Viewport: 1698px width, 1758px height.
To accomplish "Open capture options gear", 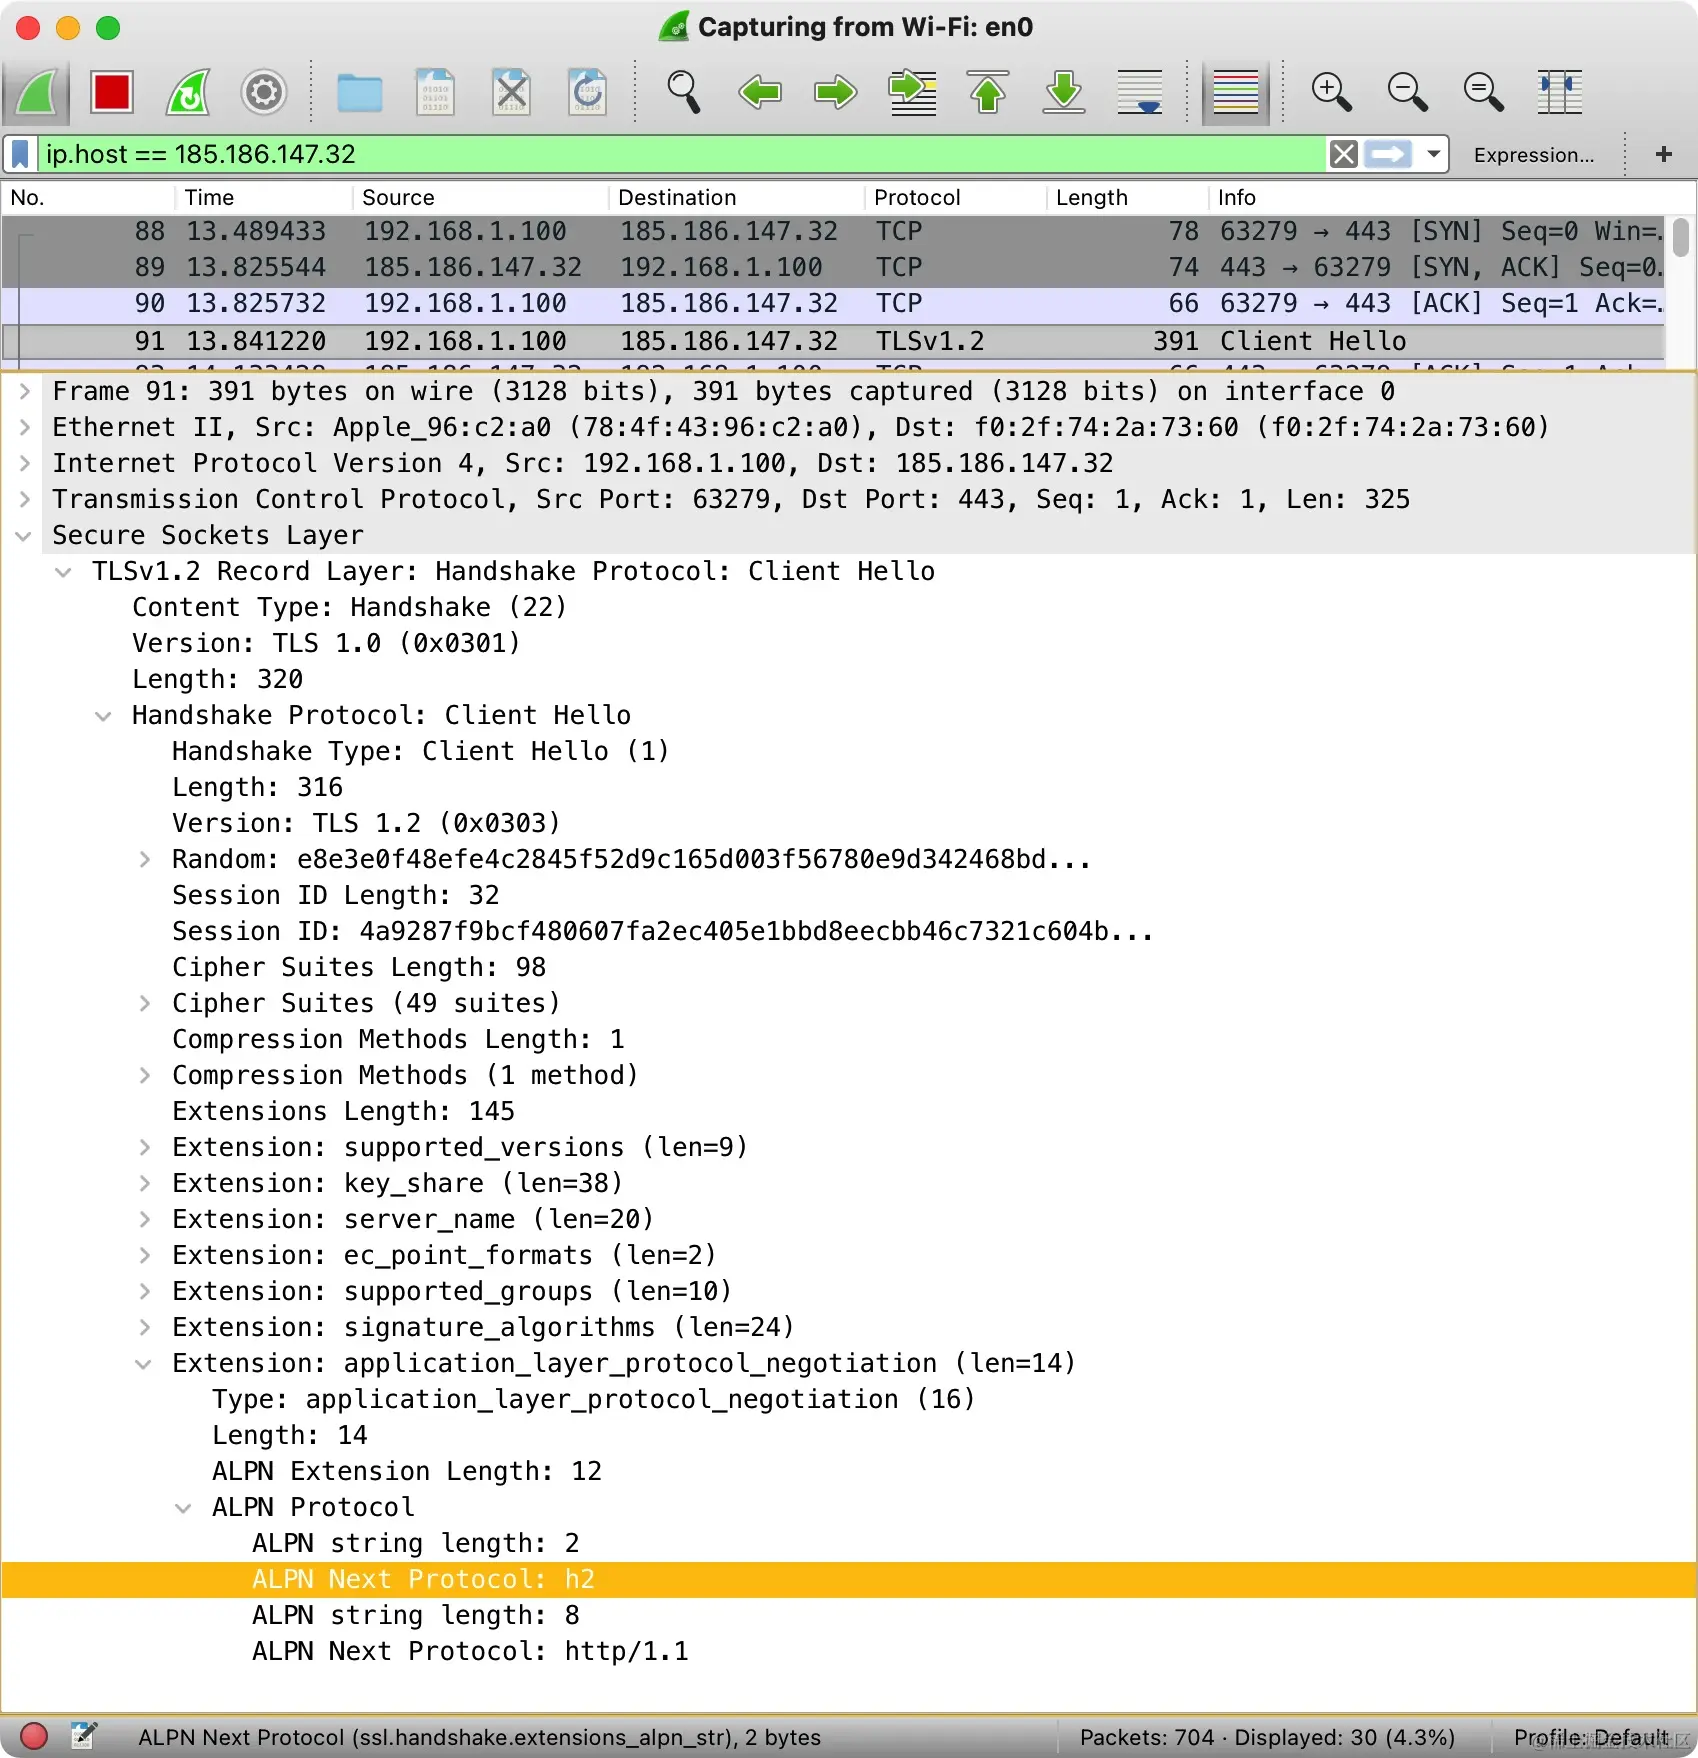I will (264, 93).
